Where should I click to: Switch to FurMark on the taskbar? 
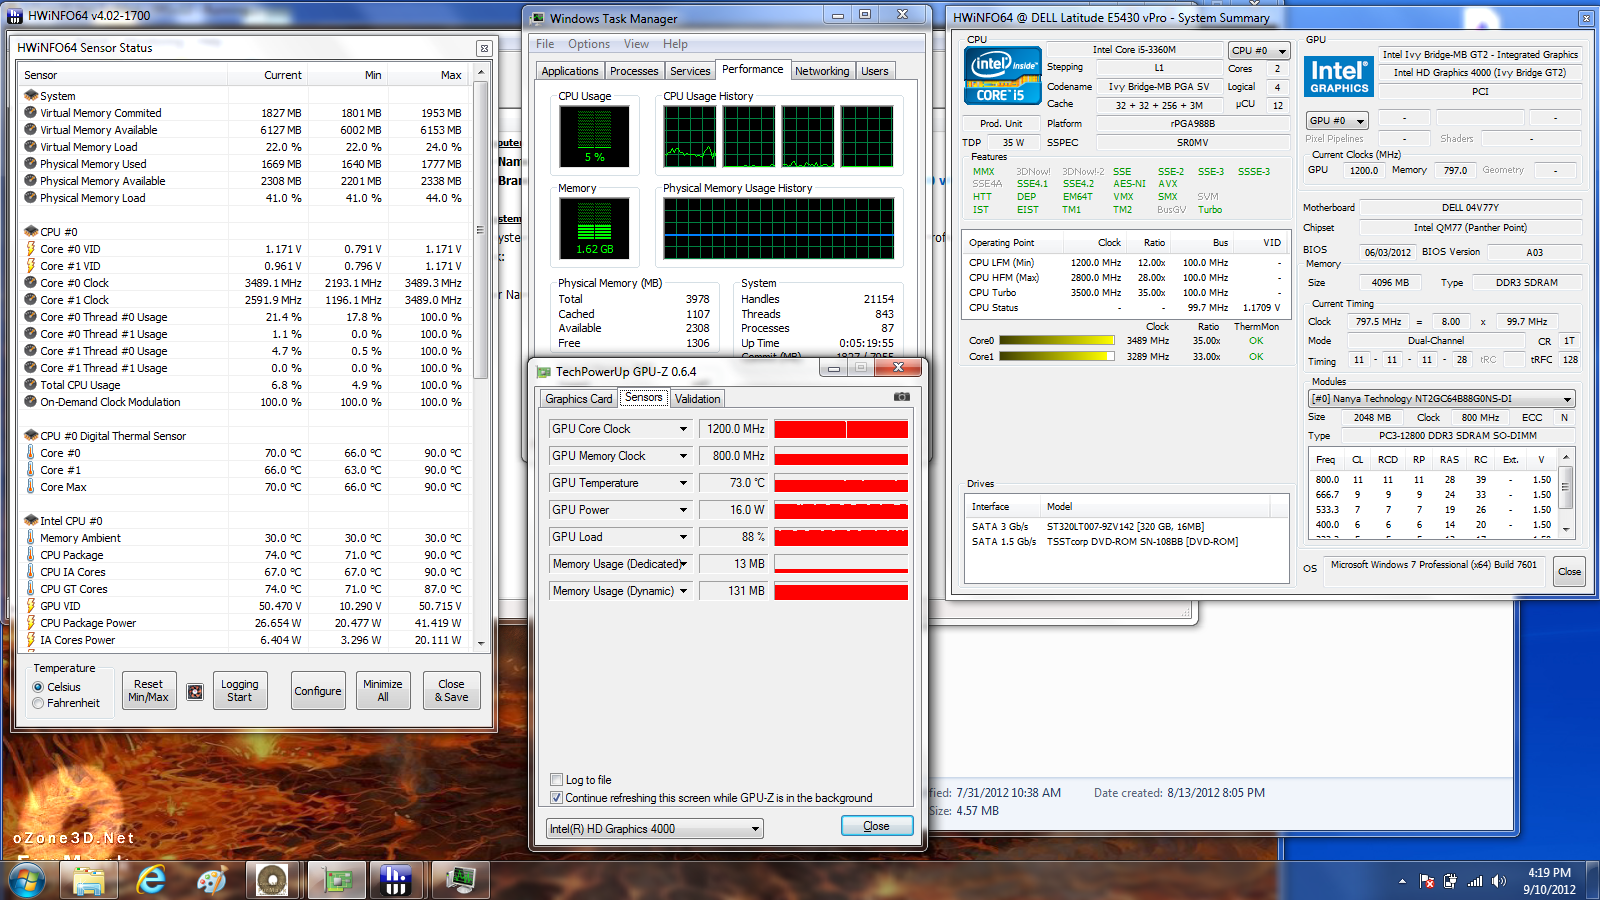272,880
